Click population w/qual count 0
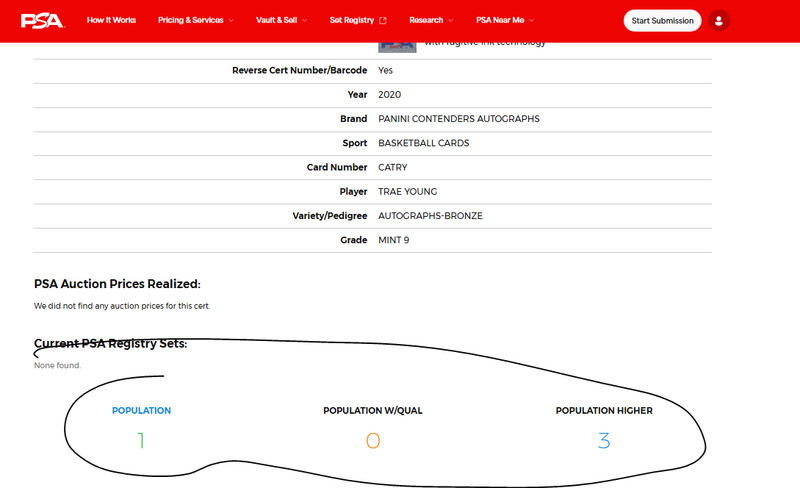 [373, 441]
